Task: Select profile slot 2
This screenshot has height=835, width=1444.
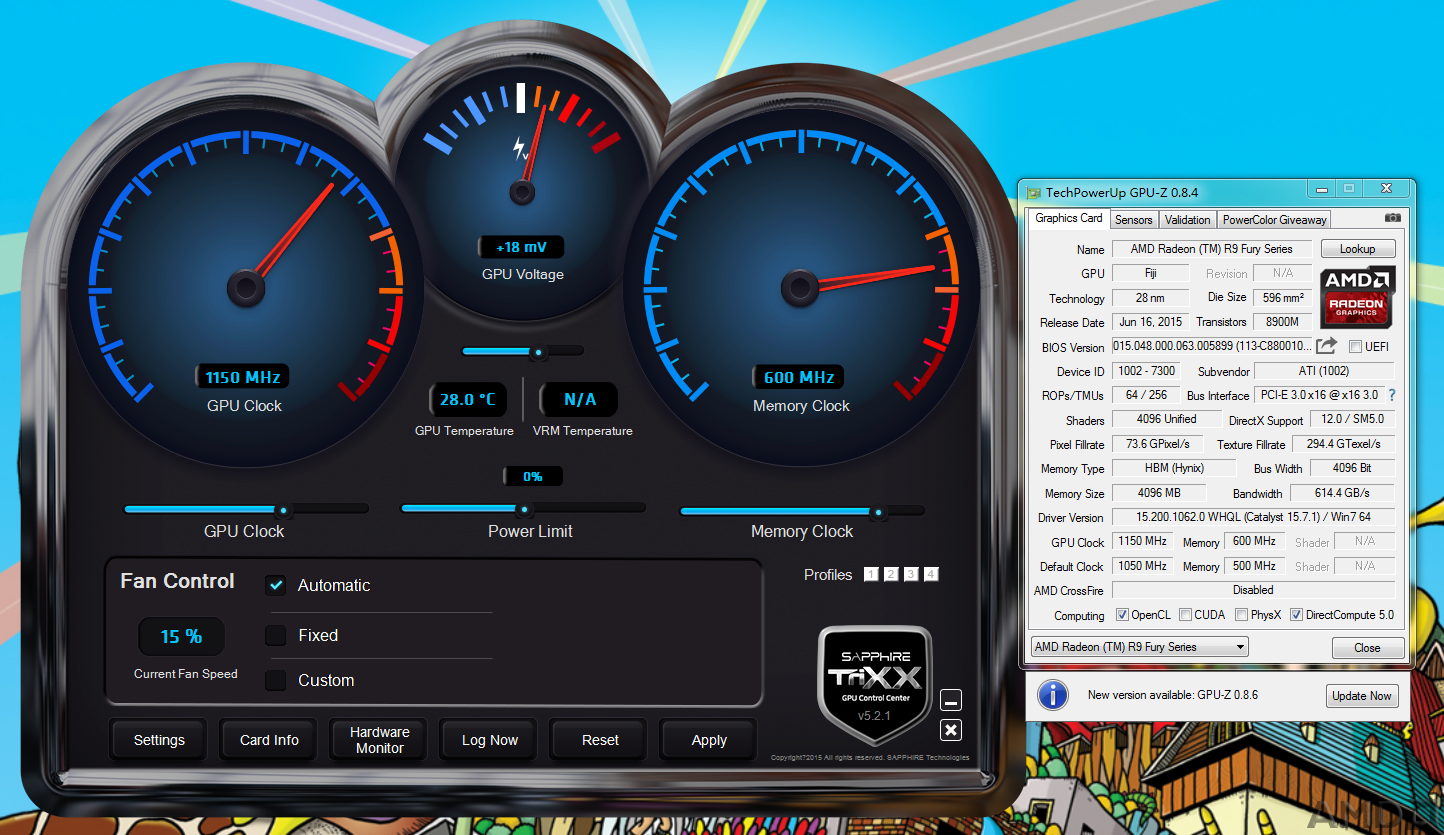Action: (x=891, y=574)
